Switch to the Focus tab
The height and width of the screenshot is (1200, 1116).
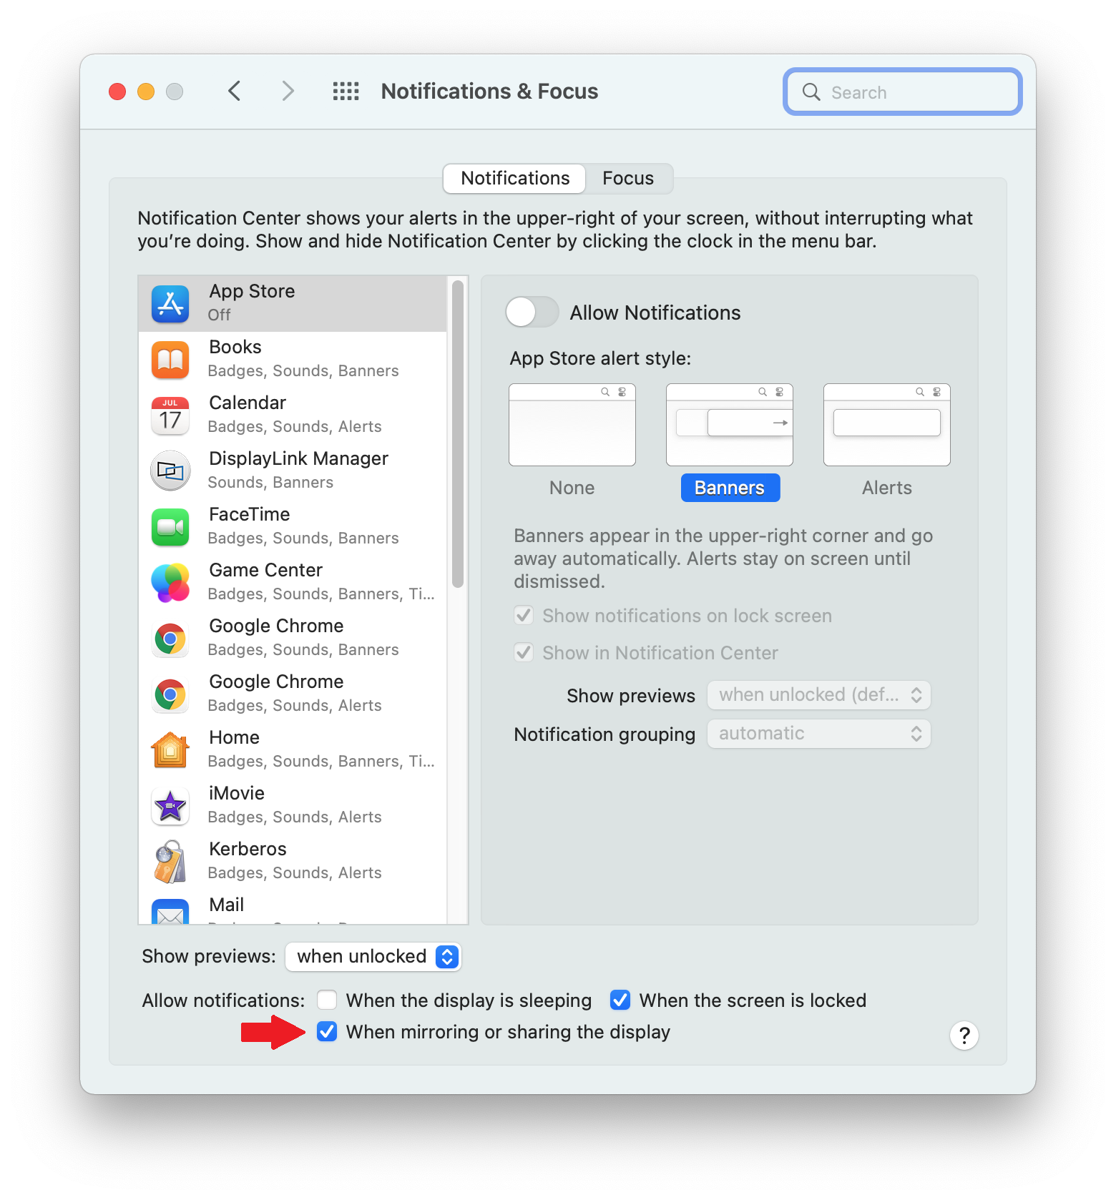point(628,178)
